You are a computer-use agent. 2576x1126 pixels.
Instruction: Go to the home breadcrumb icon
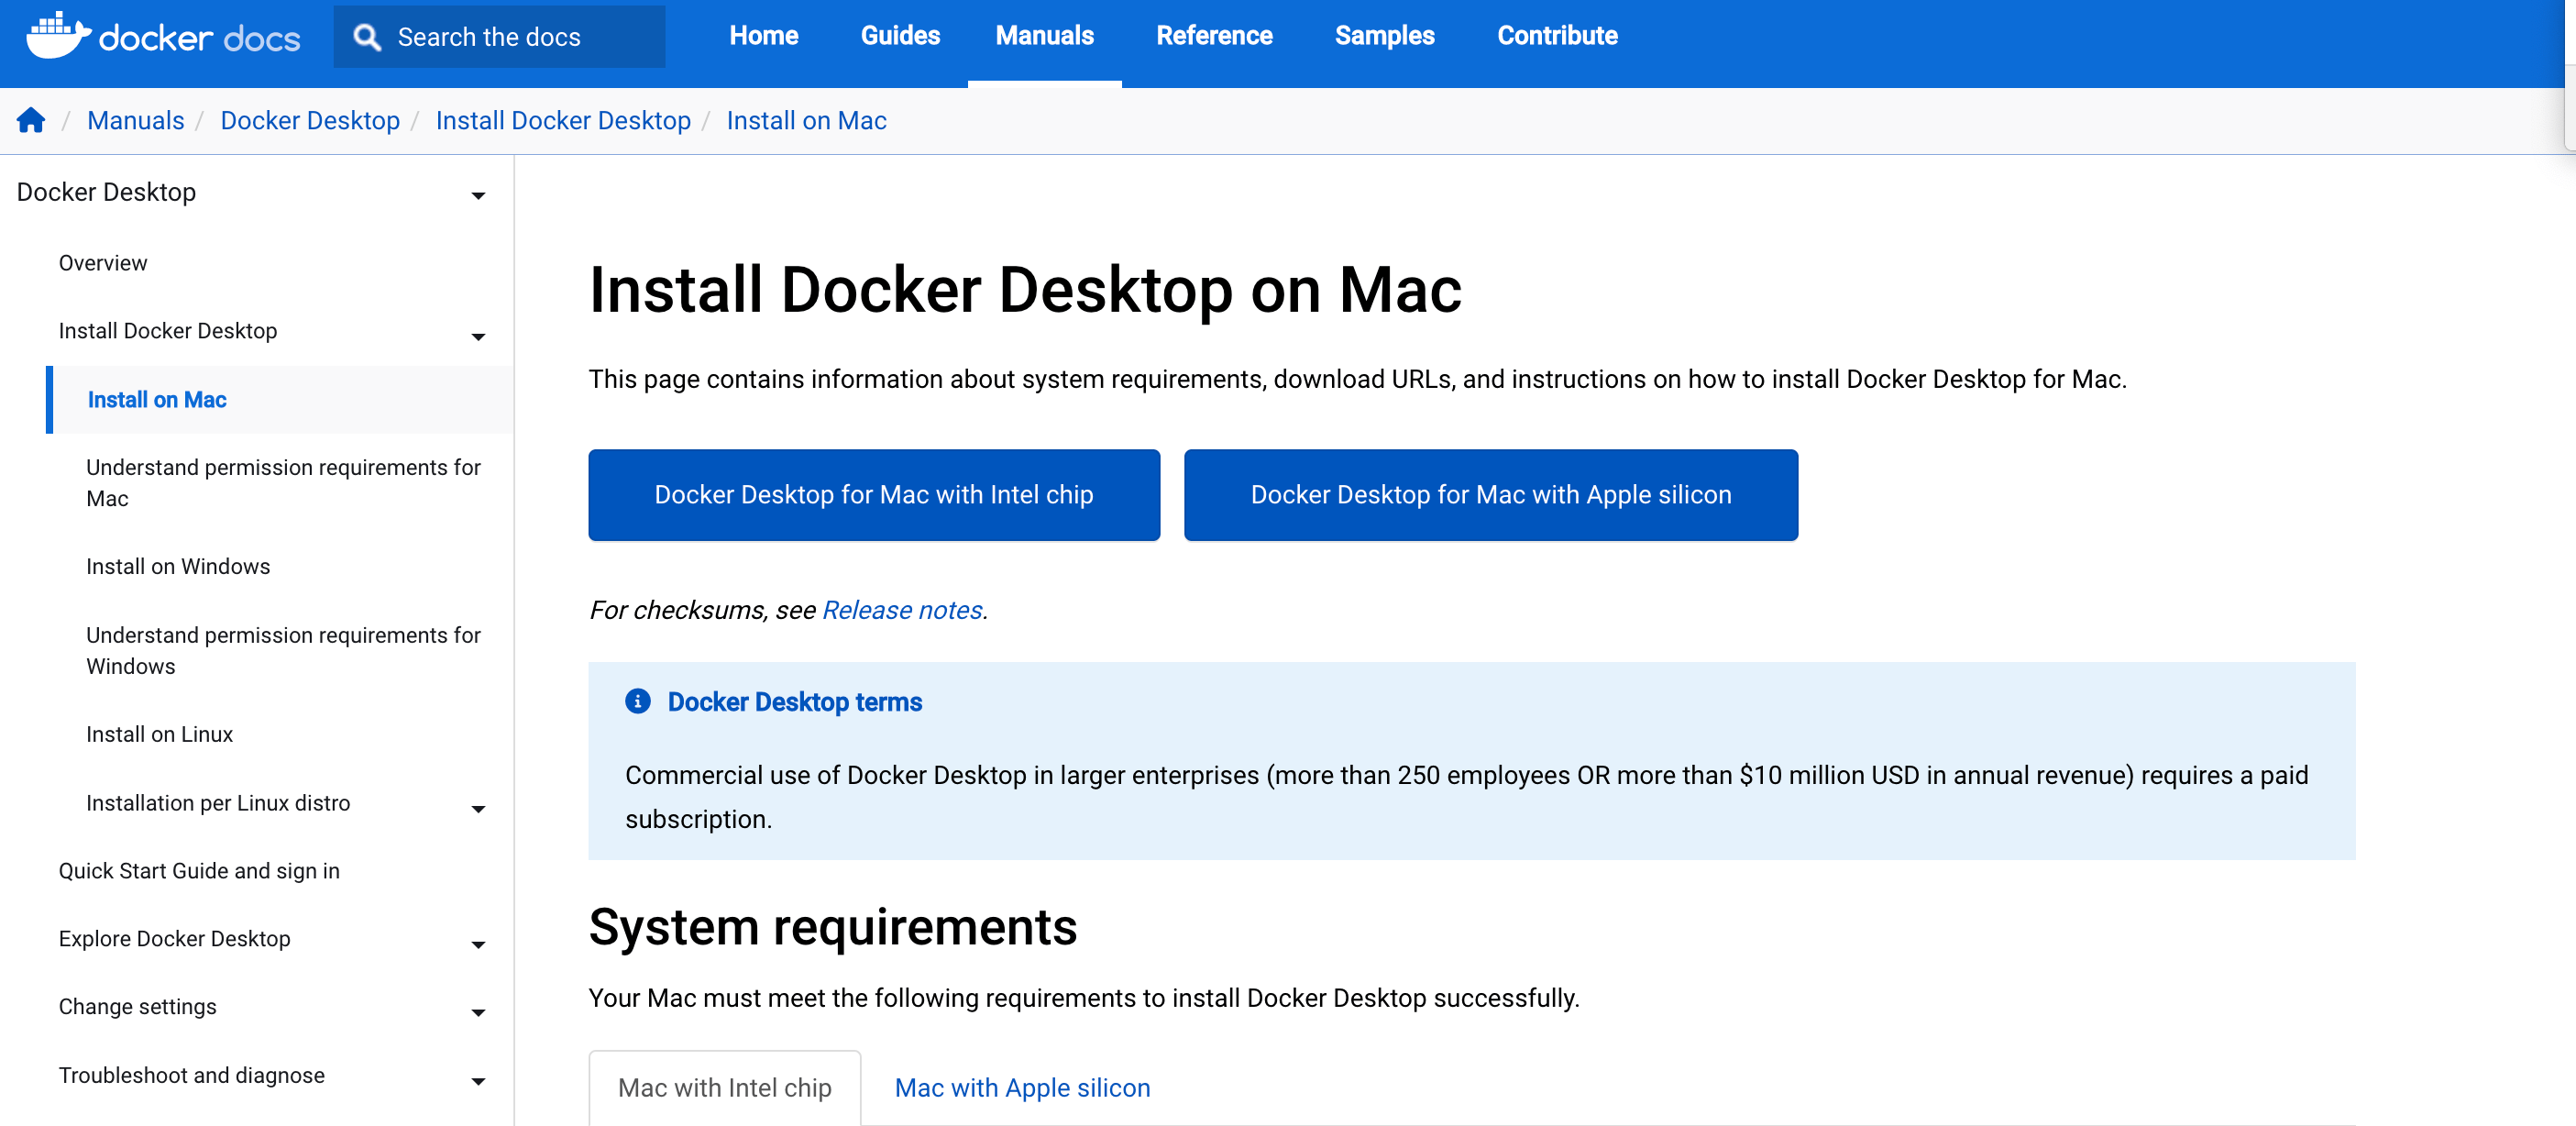tap(31, 120)
